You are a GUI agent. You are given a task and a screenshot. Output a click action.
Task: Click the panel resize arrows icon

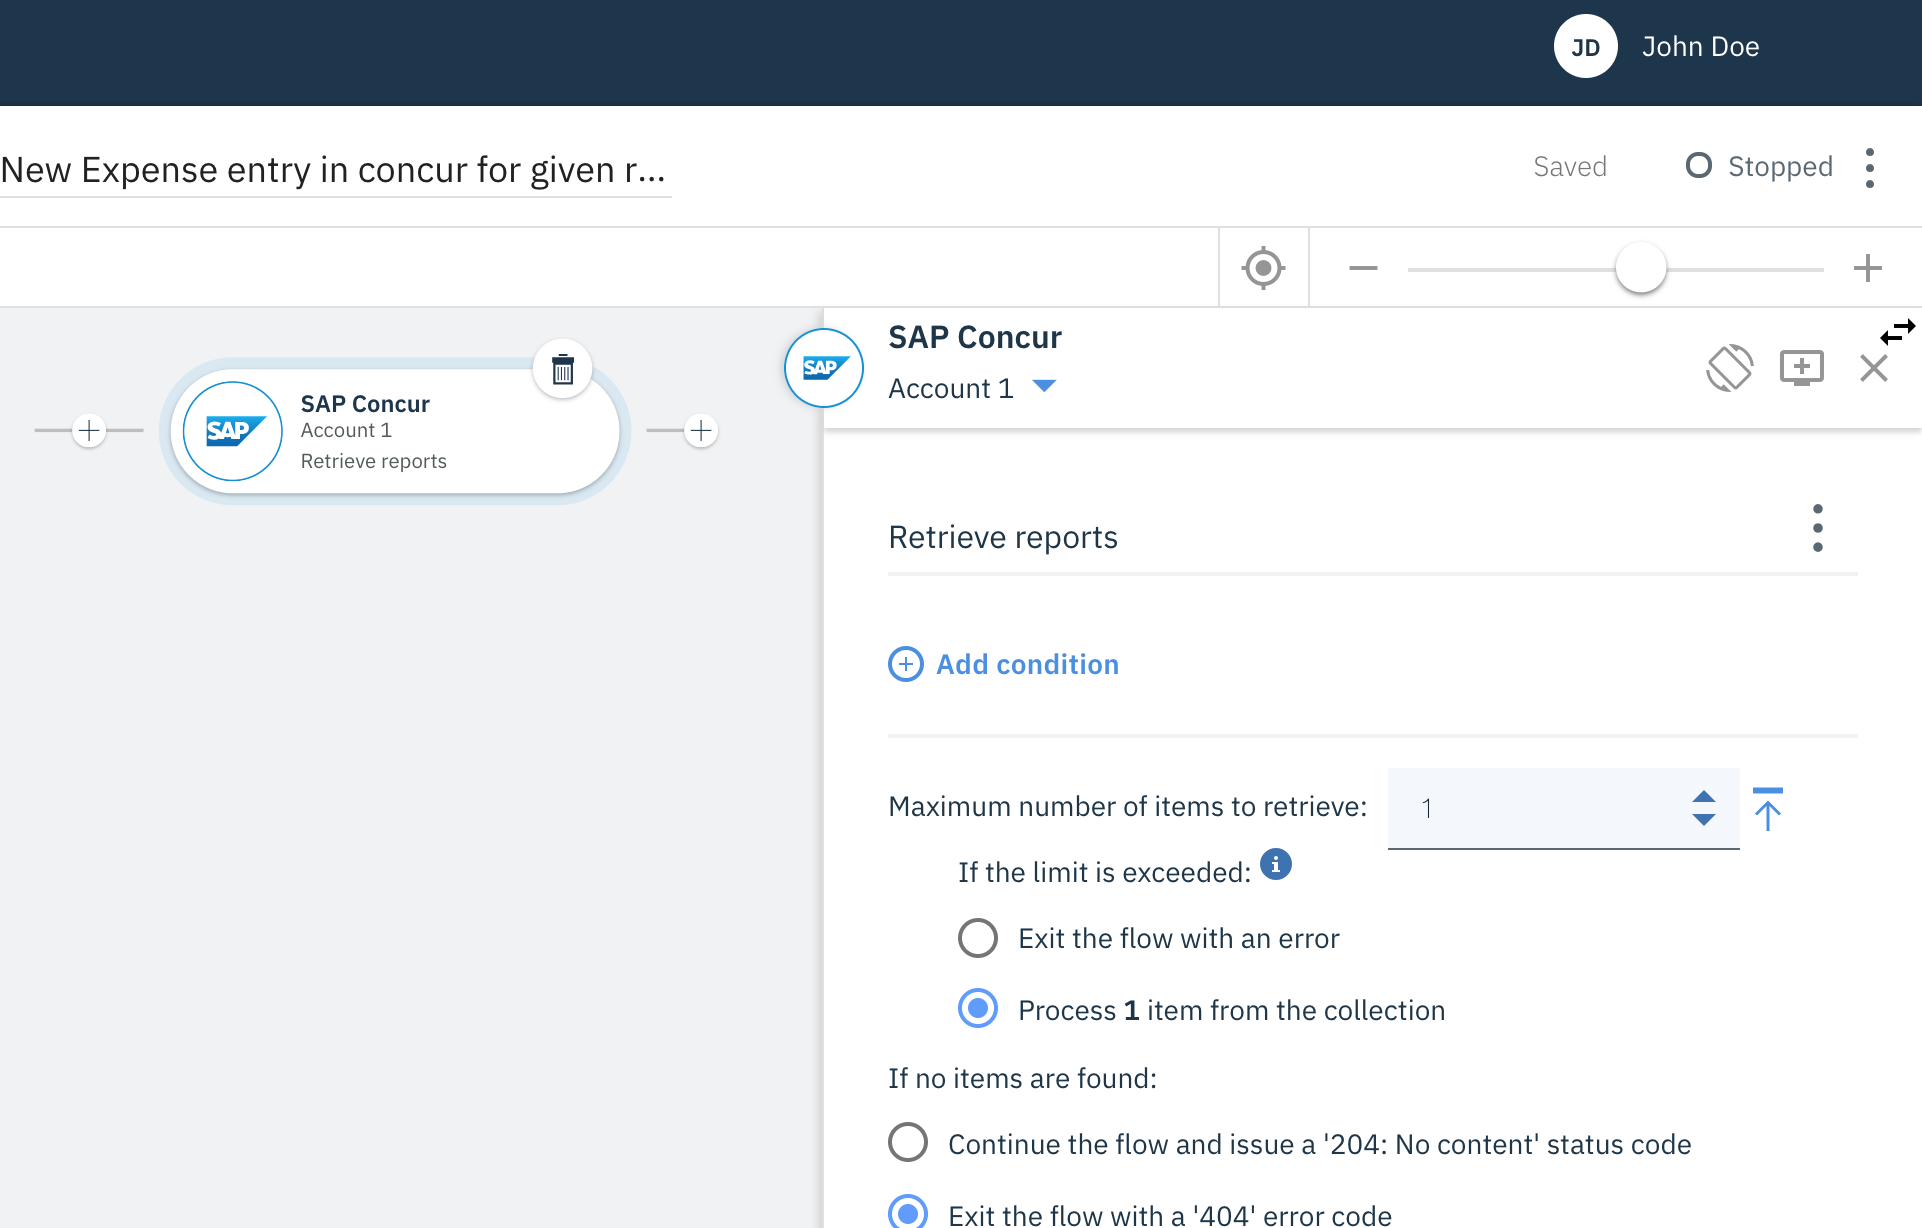point(1897,331)
